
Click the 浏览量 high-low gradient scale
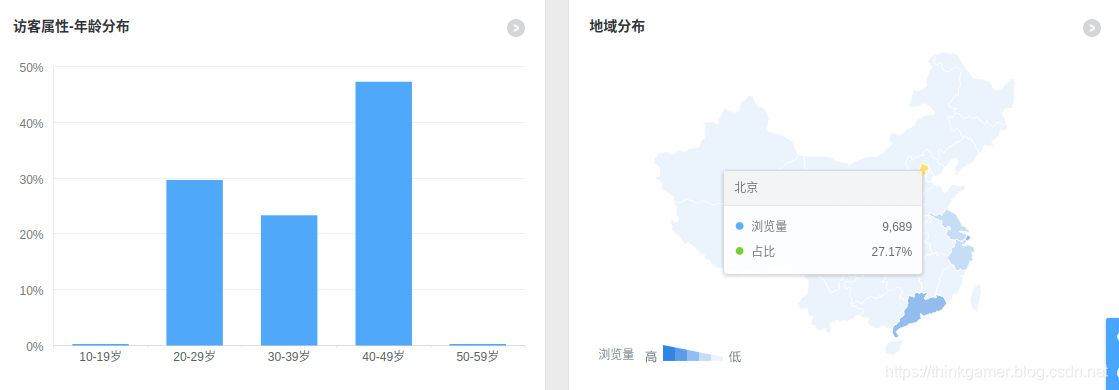pos(693,353)
